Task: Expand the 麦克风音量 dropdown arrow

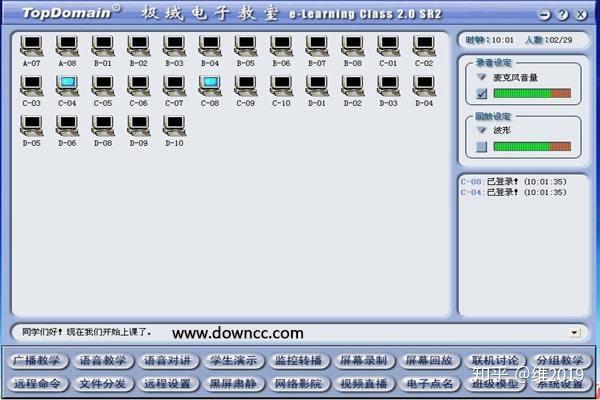Action: tap(481, 77)
